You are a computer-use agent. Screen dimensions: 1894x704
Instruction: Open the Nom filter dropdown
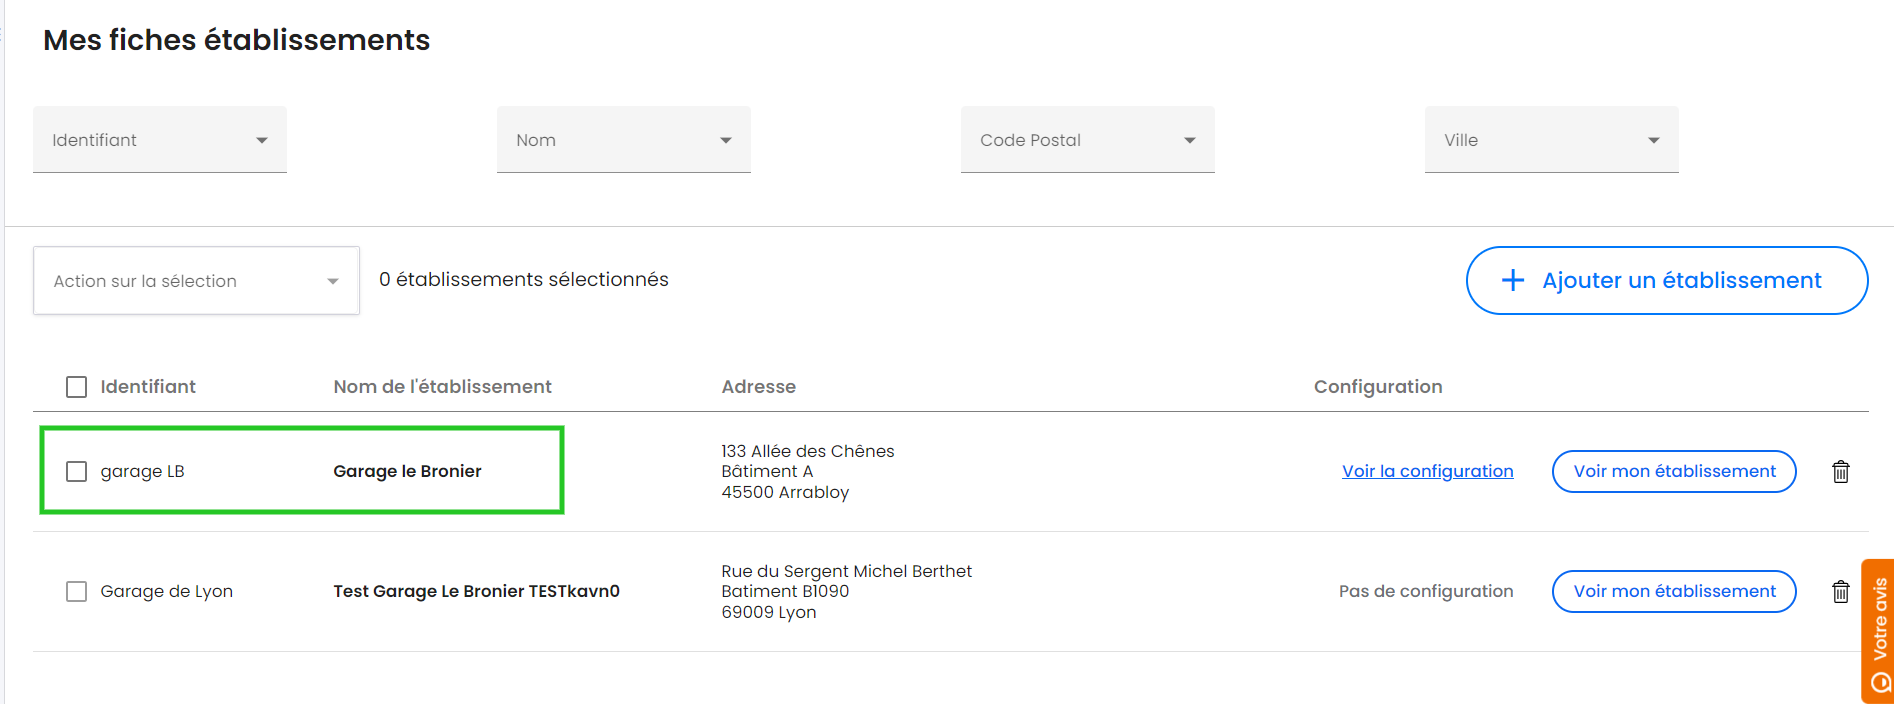coord(624,140)
